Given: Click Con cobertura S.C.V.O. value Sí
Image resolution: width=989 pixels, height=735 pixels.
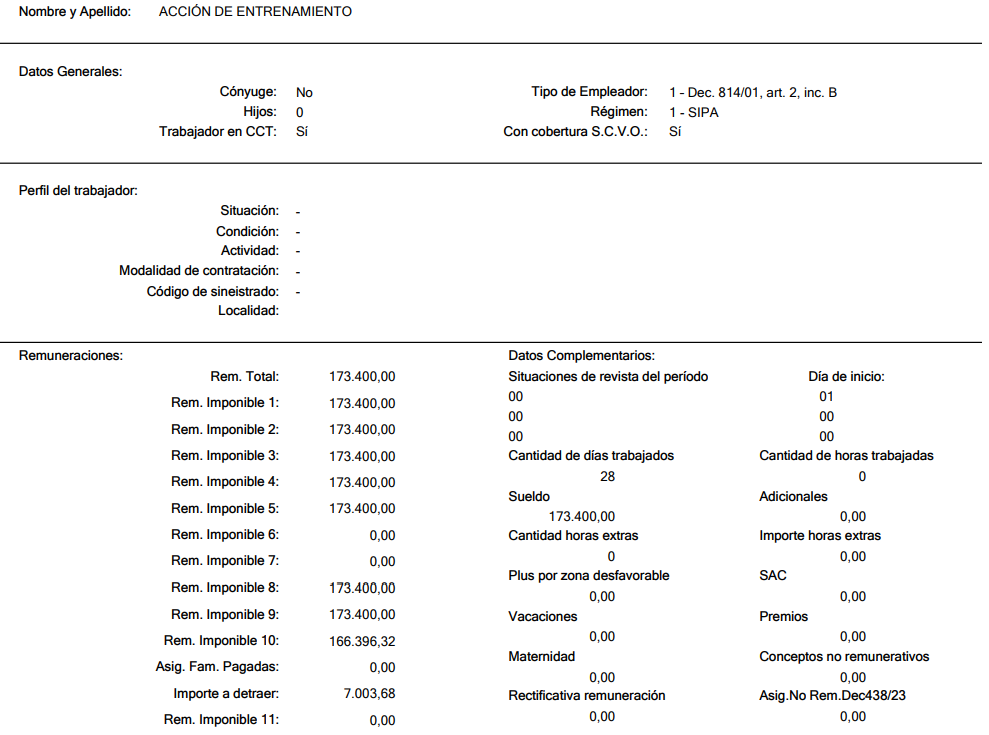Looking at the screenshot, I should click(675, 131).
